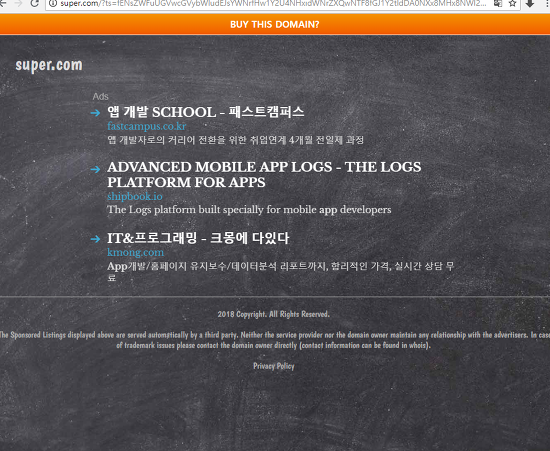The width and height of the screenshot is (550, 451).
Task: Click the site info icon in address bar
Action: pyautogui.click(x=53, y=4)
